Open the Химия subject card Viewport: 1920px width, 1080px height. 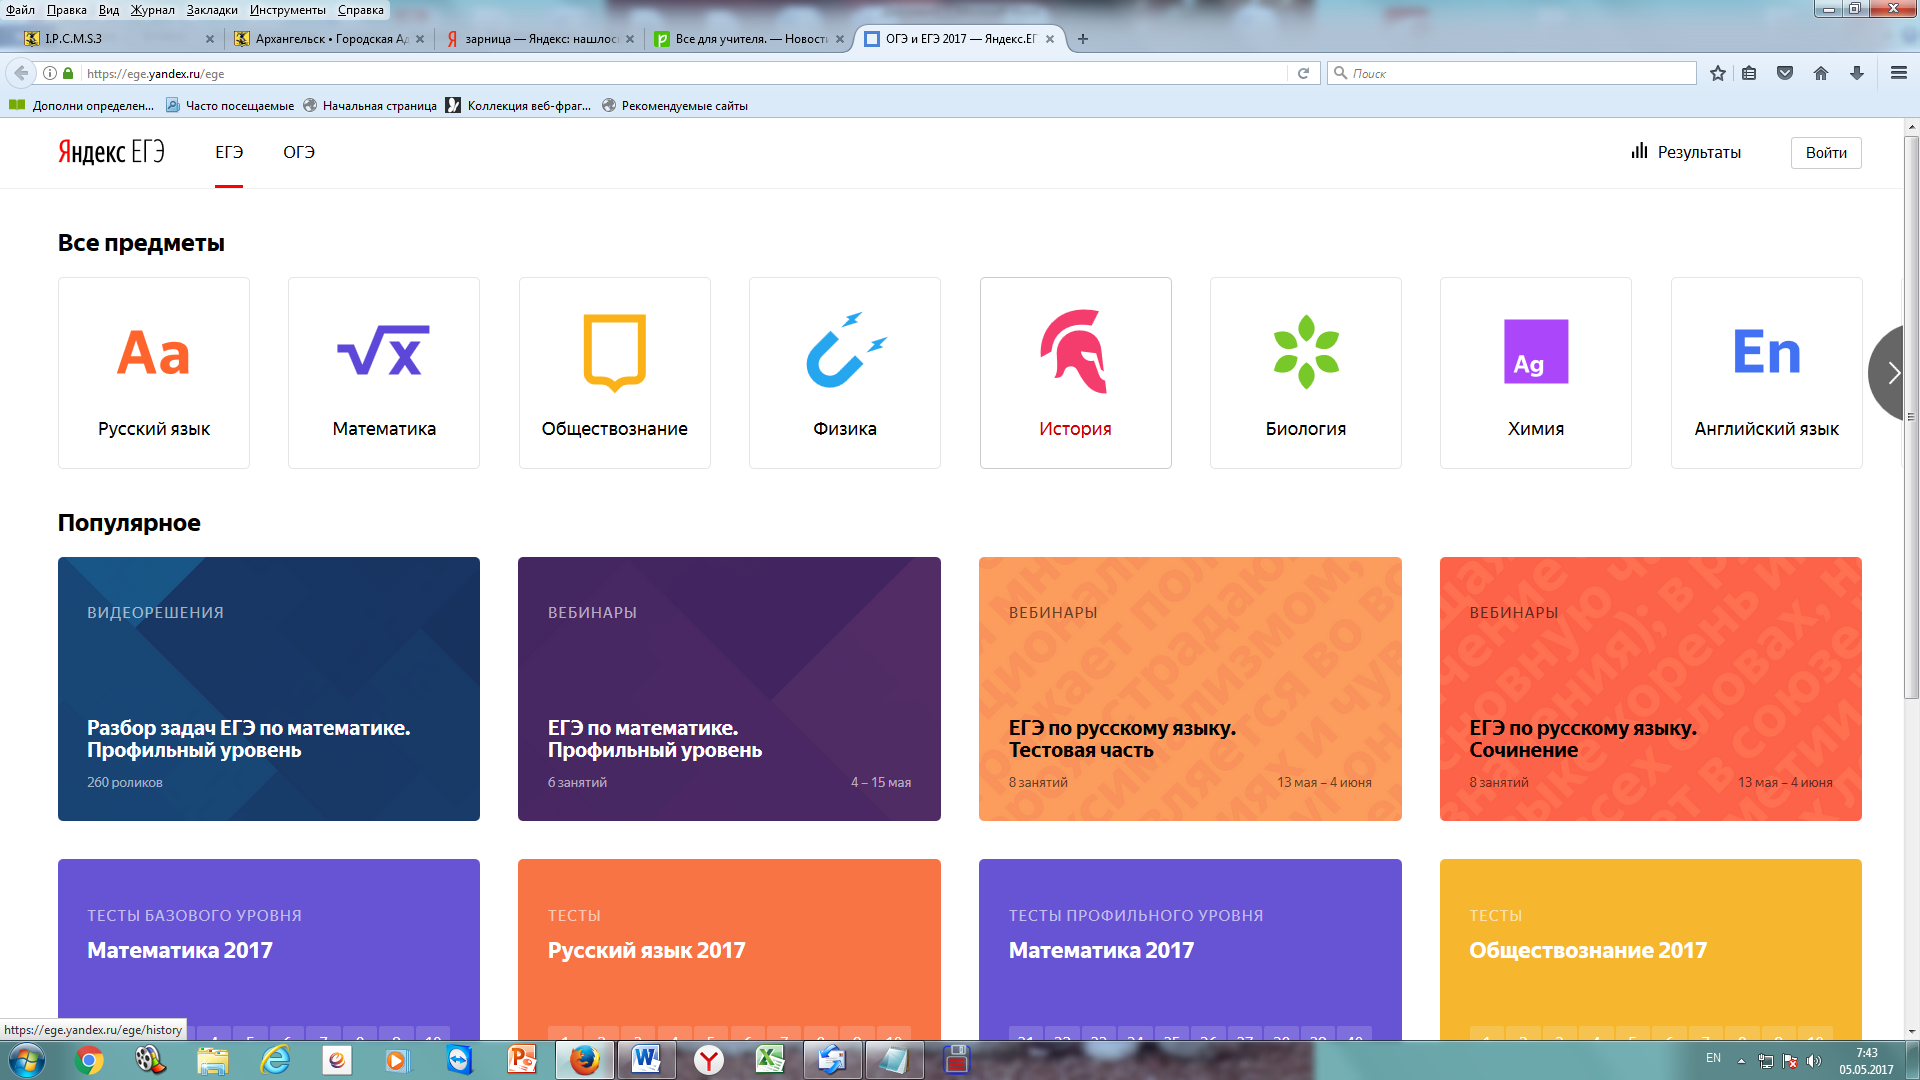tap(1536, 373)
